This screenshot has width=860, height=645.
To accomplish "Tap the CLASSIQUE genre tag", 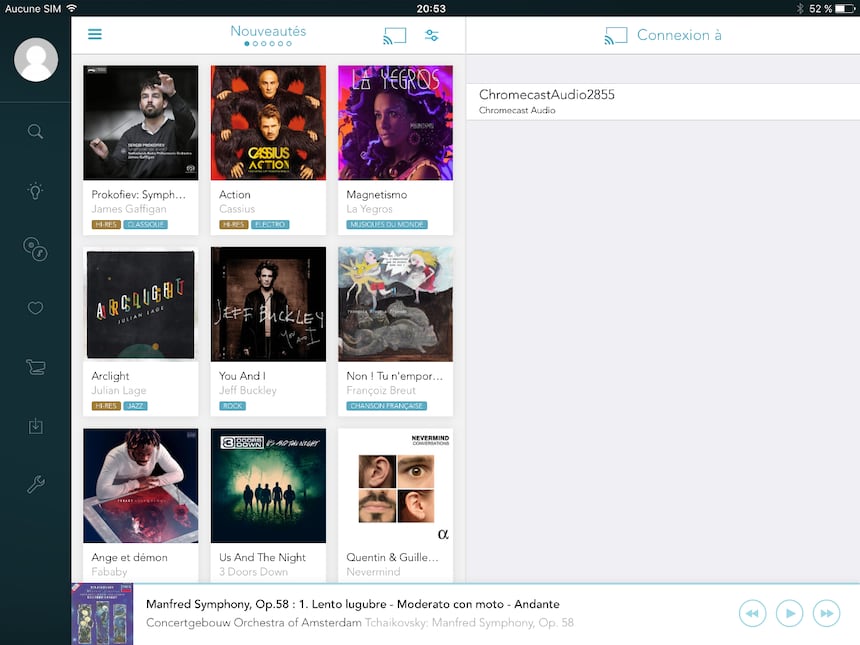I will [146, 224].
